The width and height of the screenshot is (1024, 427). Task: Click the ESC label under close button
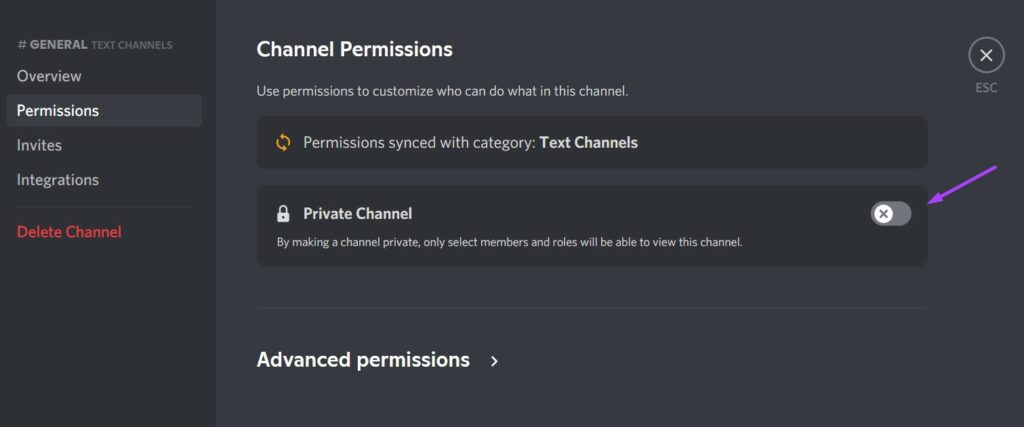click(x=986, y=88)
